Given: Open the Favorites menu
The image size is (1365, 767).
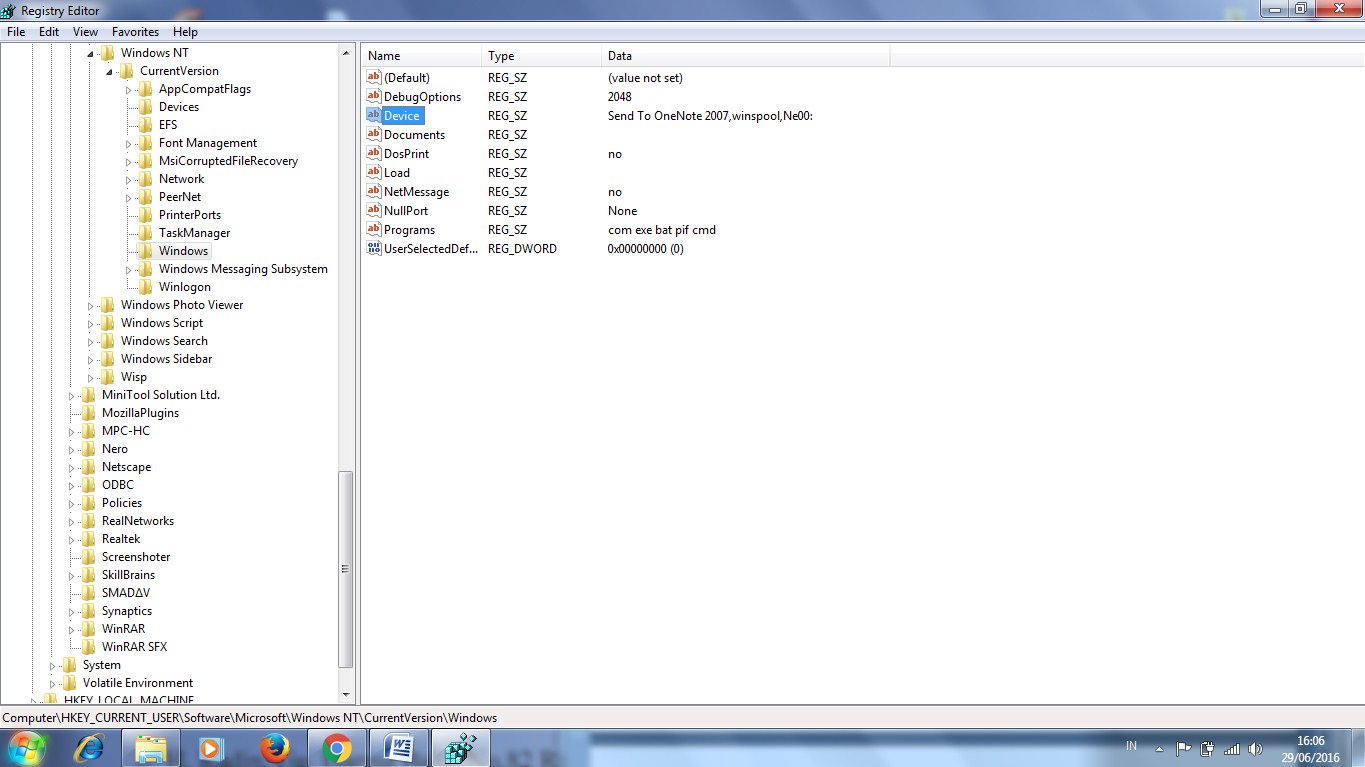Looking at the screenshot, I should [x=135, y=32].
